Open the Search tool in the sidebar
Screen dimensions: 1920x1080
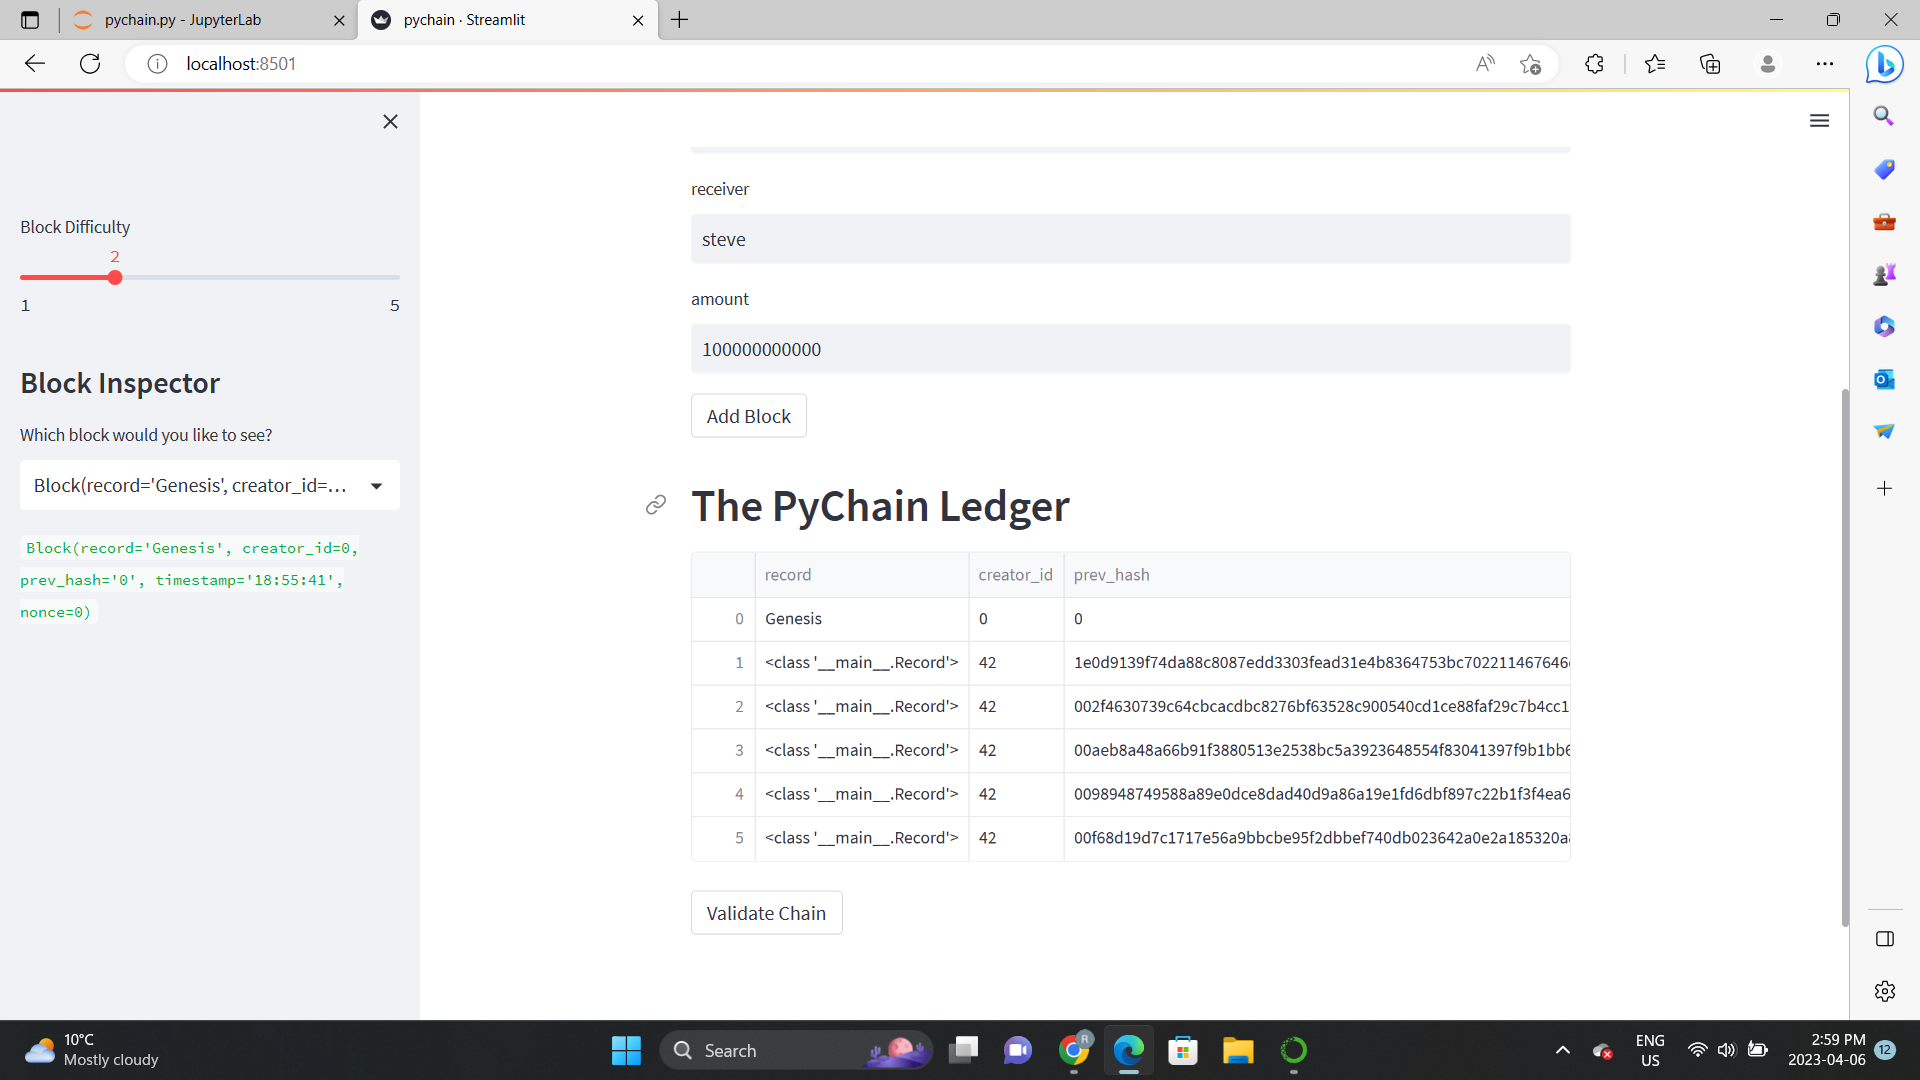(x=1884, y=115)
